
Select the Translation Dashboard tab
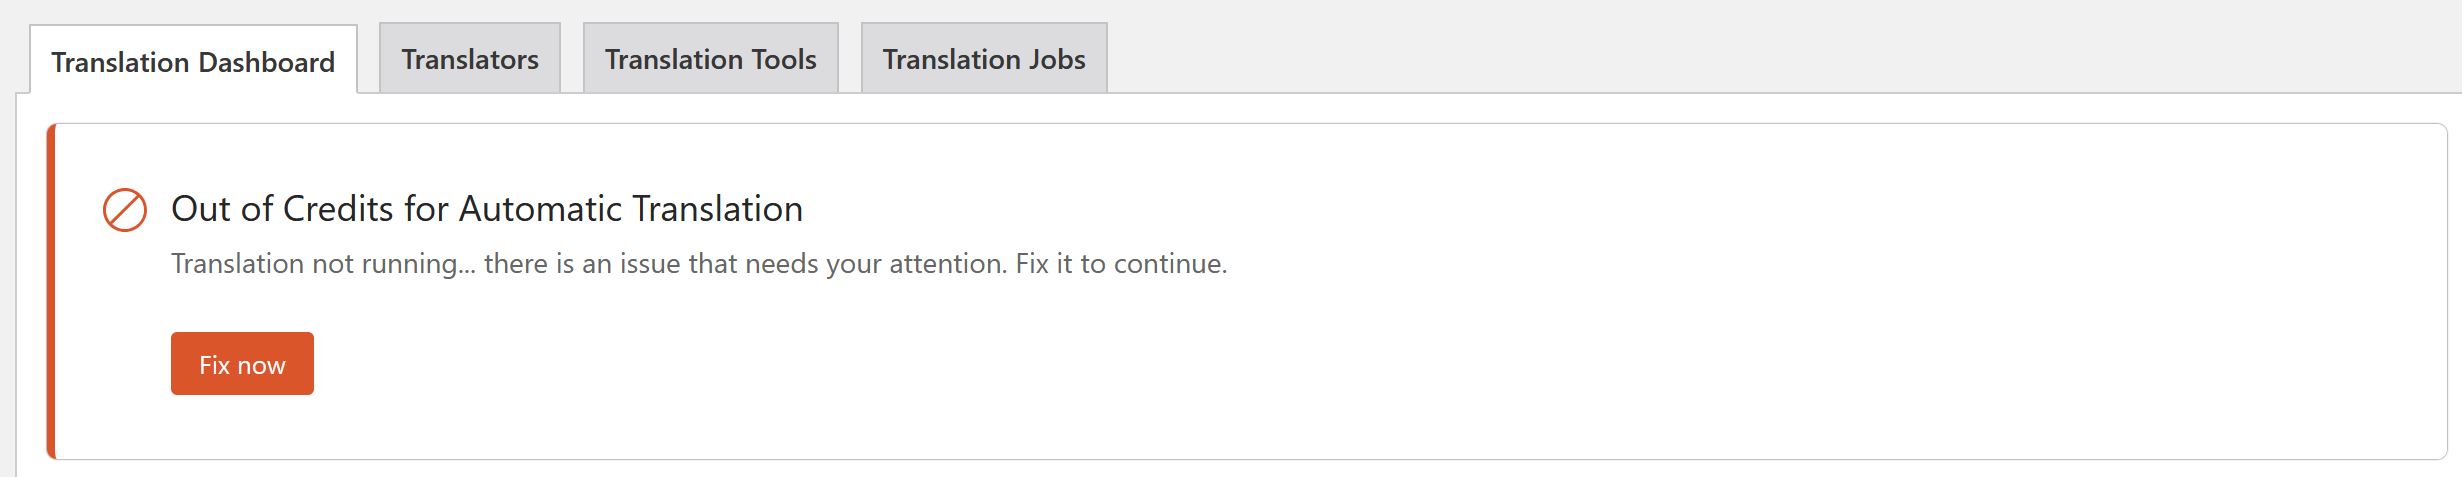point(193,61)
